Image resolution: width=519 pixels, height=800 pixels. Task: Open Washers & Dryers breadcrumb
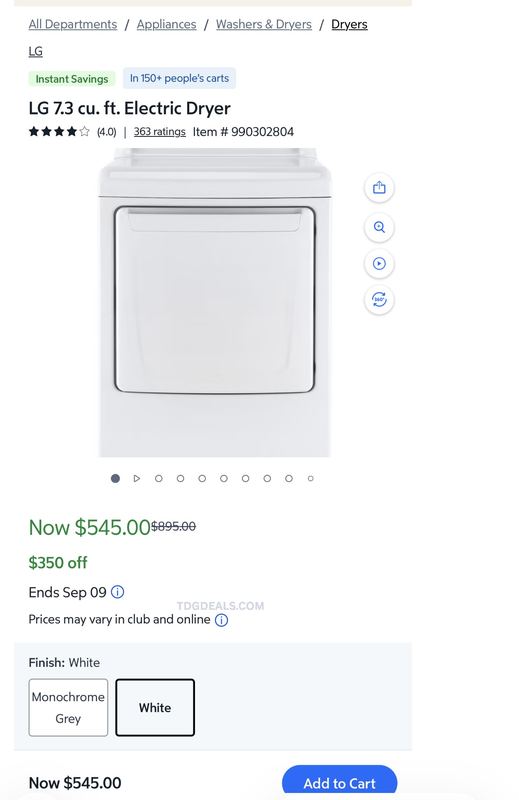[264, 24]
